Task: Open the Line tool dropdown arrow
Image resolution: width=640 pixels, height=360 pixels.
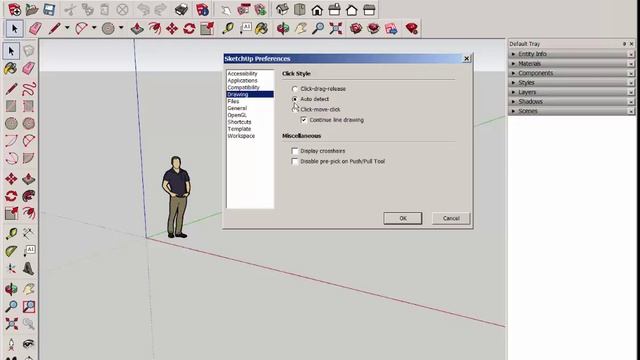Action: coord(67,28)
